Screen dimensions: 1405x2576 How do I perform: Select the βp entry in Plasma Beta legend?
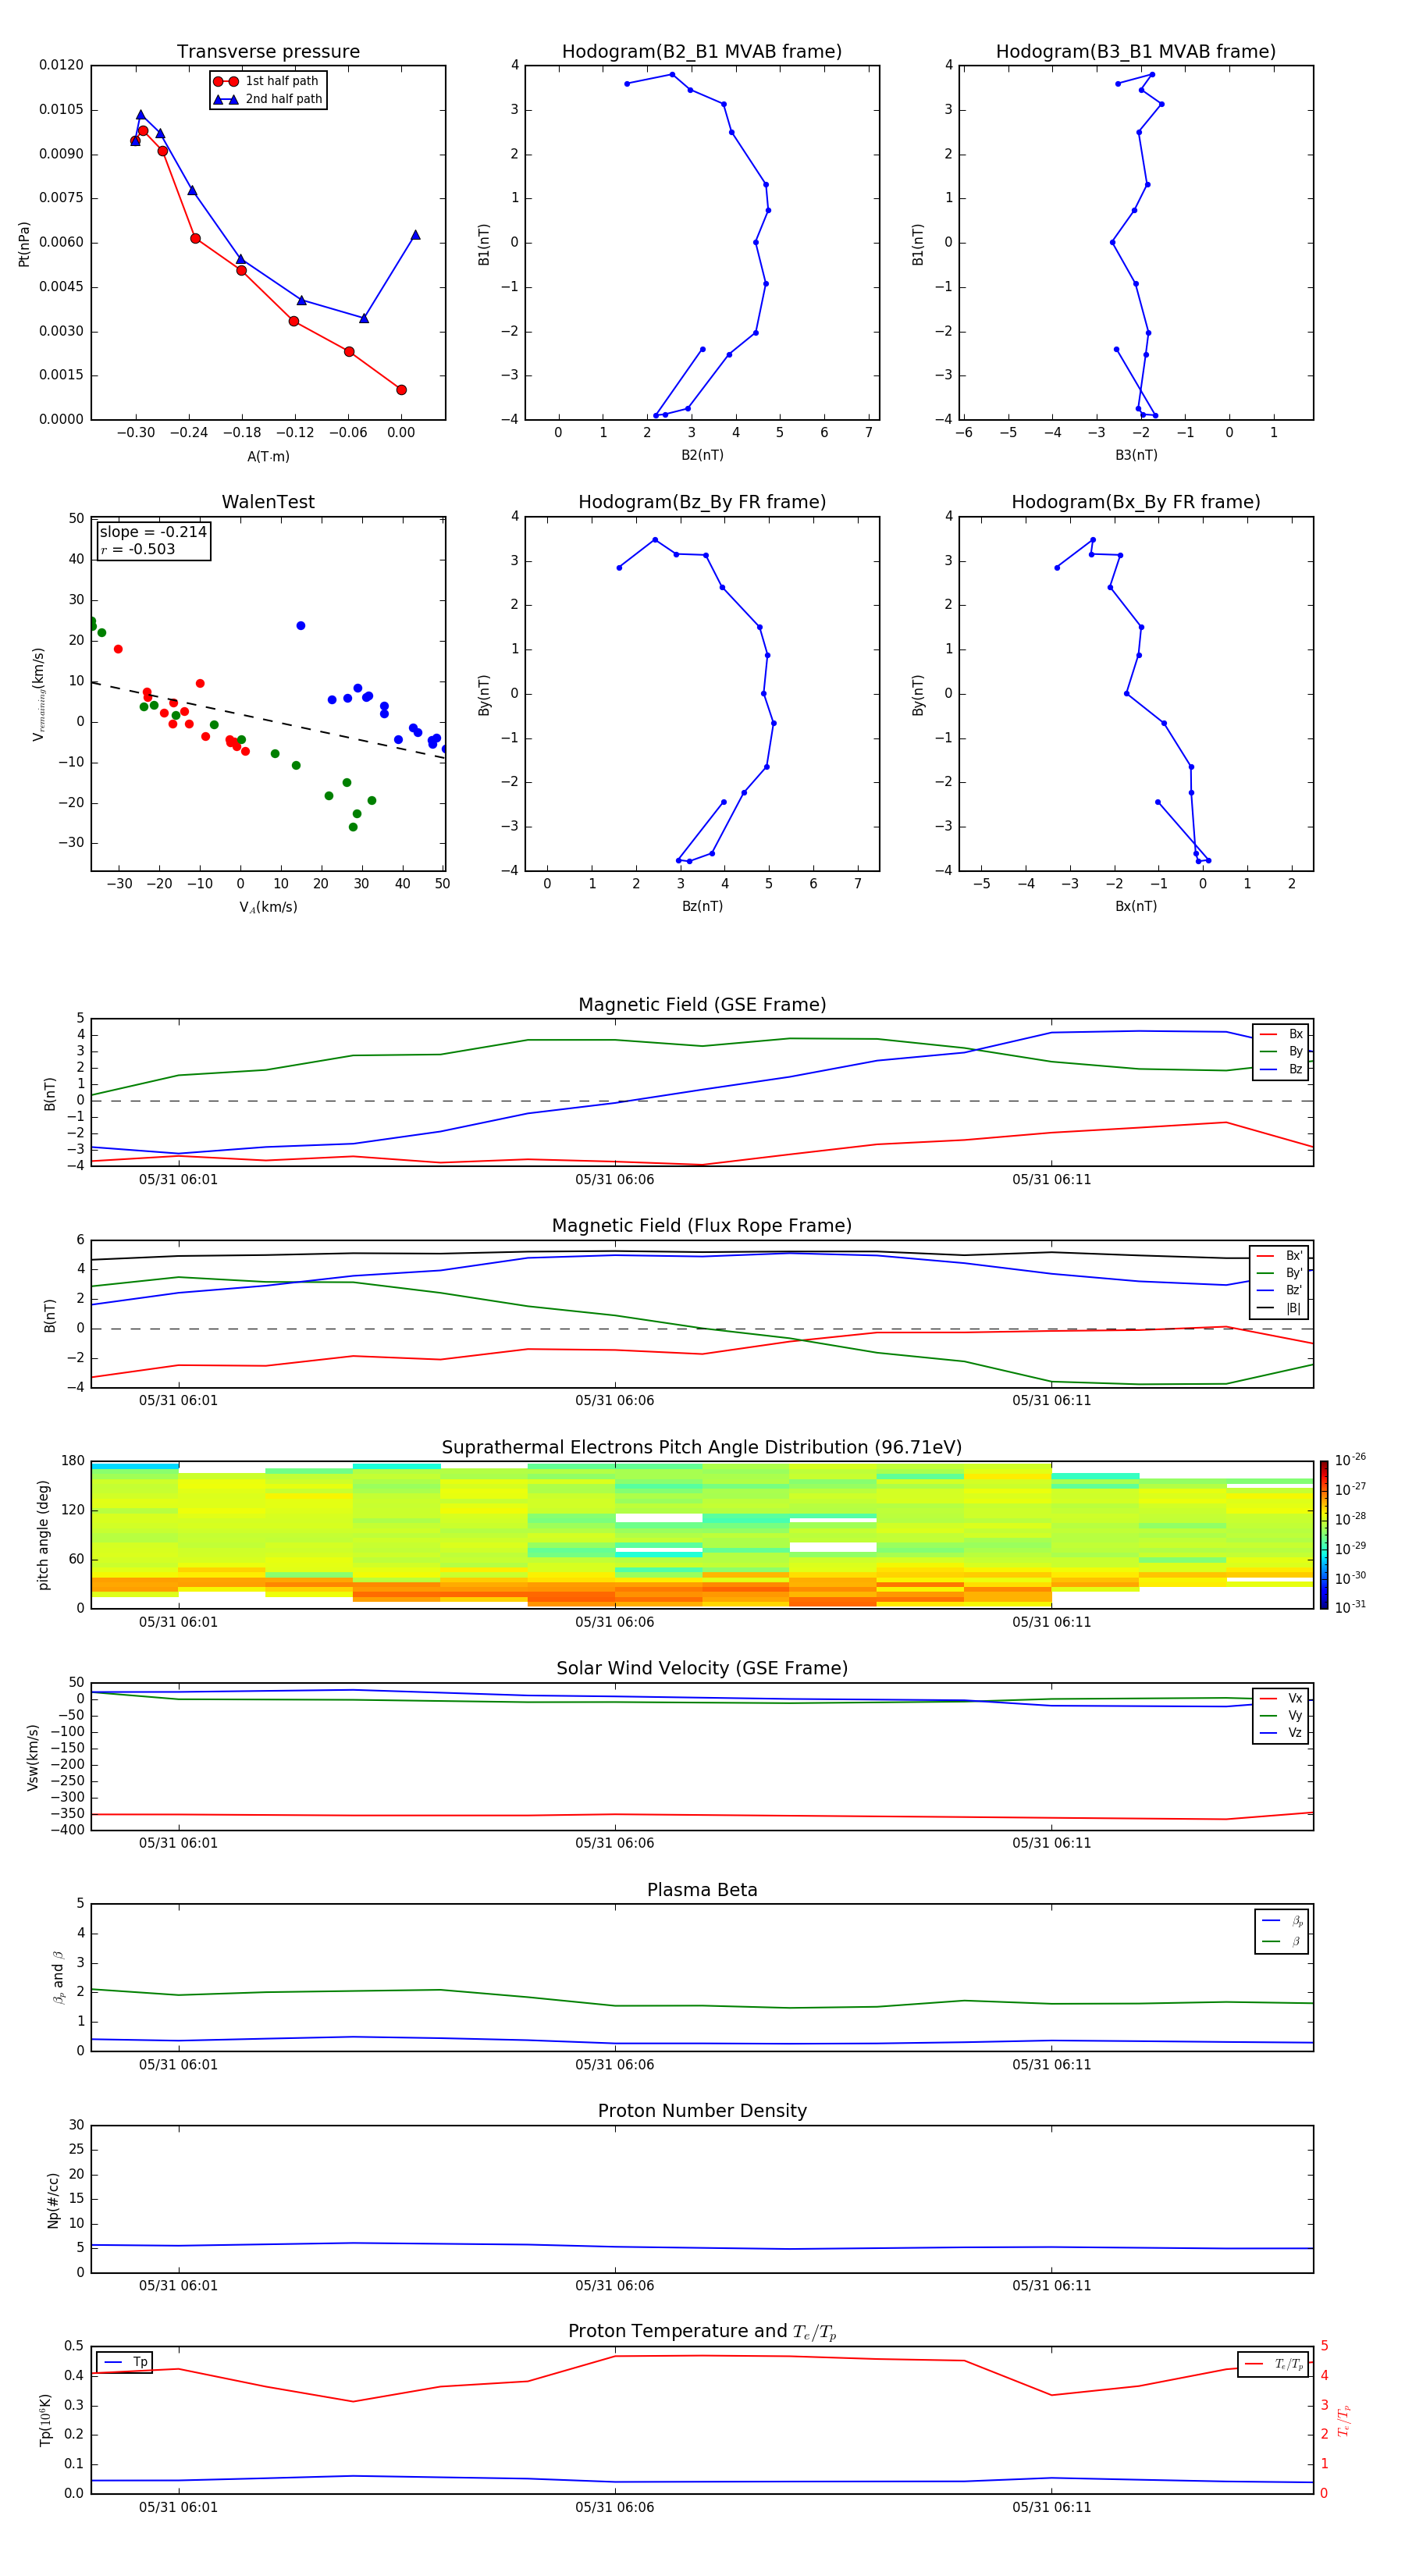point(1282,1921)
